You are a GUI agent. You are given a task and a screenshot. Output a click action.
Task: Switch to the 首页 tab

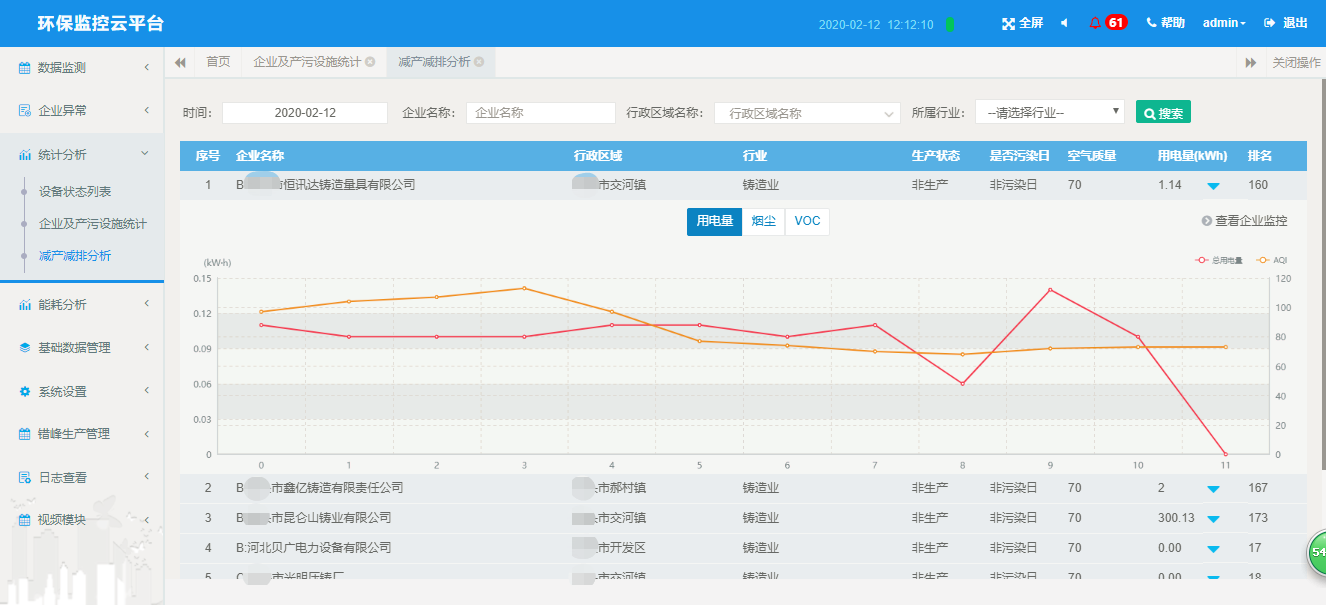[218, 62]
